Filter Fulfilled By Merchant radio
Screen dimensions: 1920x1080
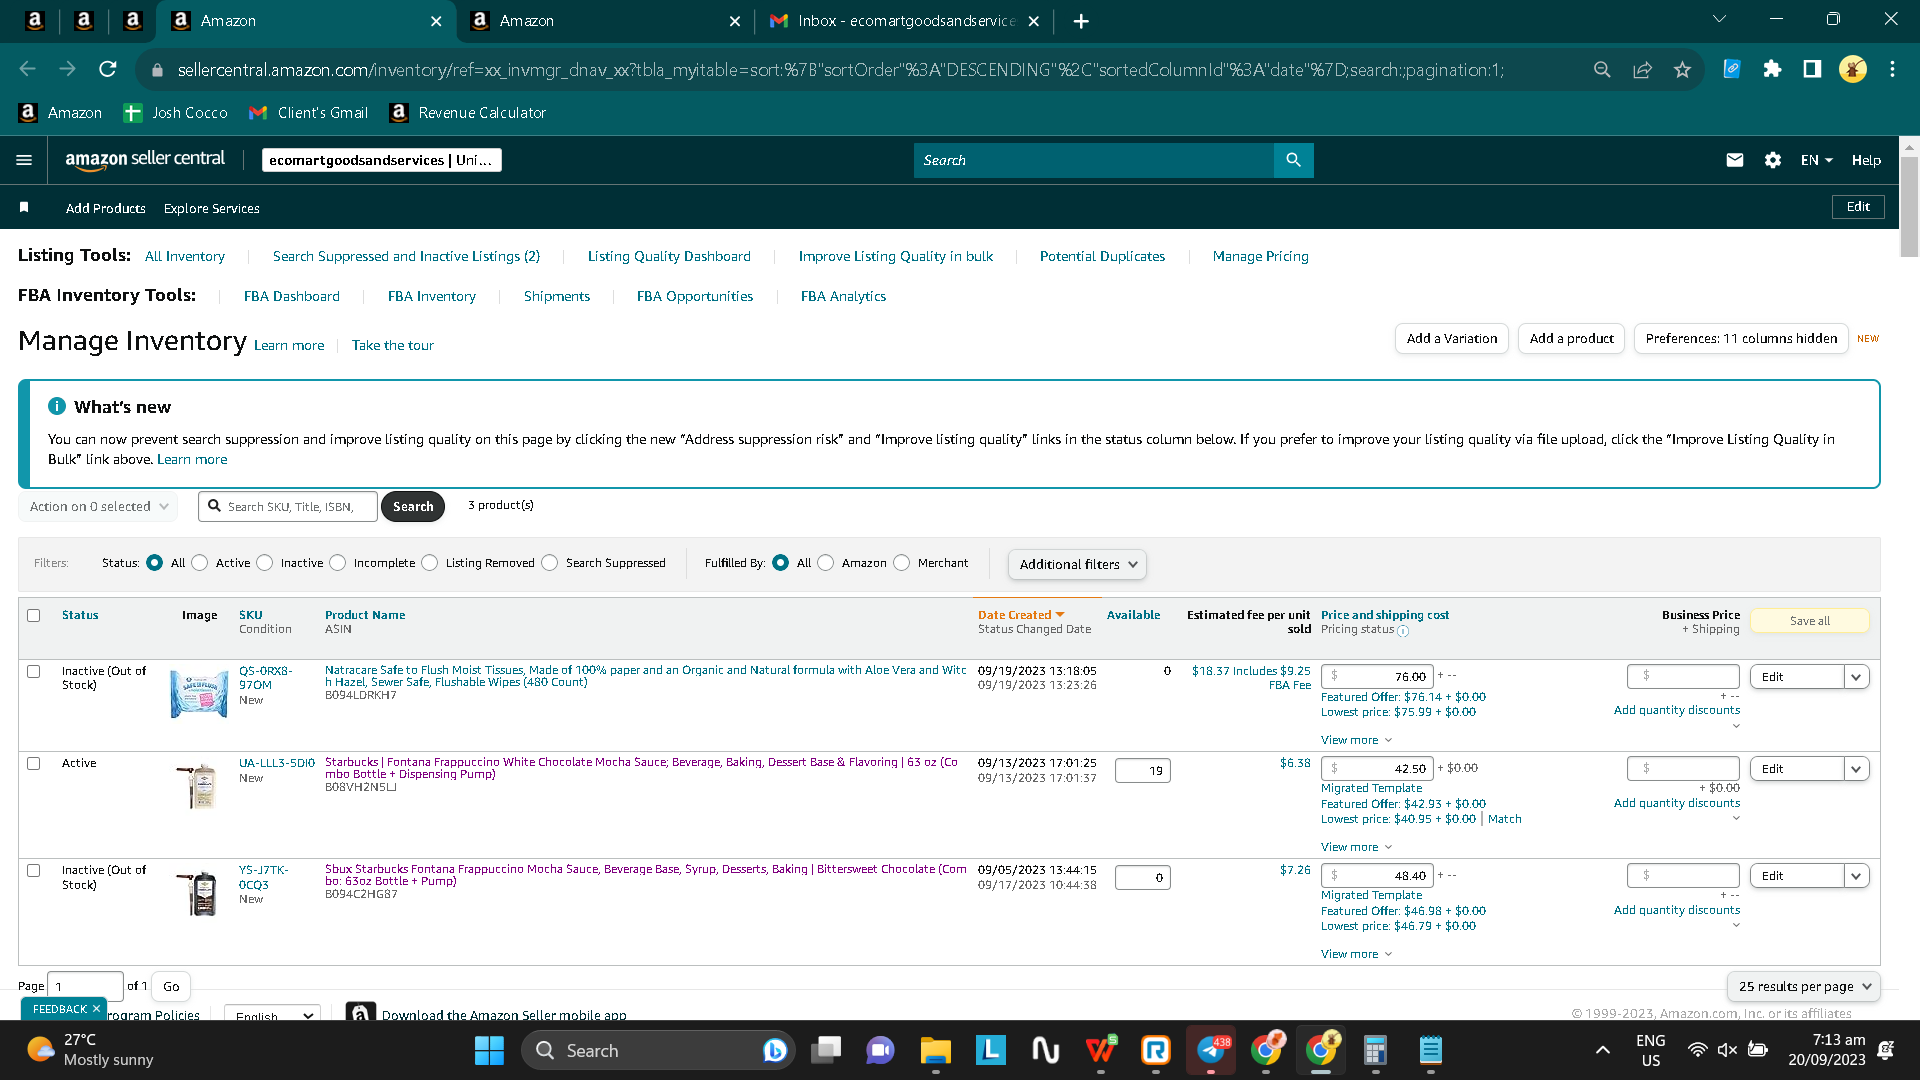pyautogui.click(x=902, y=563)
